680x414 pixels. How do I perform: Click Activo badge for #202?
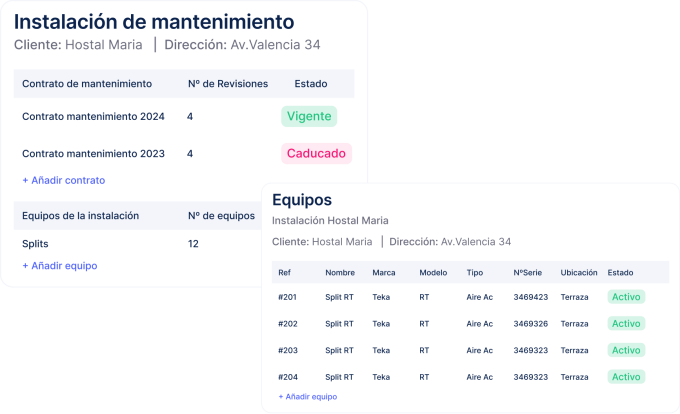click(626, 323)
